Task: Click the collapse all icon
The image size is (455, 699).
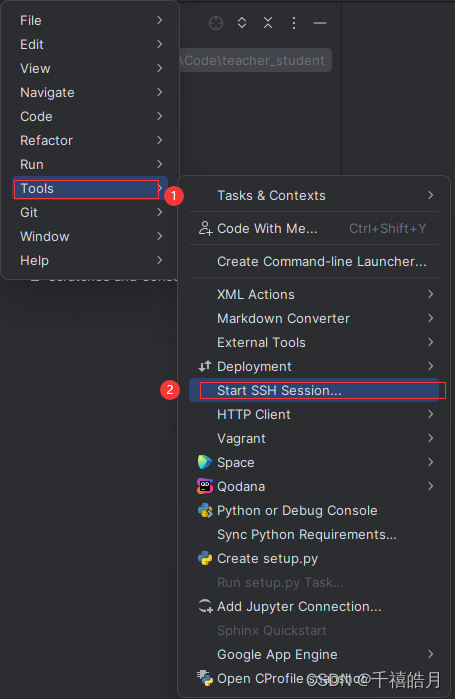Action: coord(268,23)
